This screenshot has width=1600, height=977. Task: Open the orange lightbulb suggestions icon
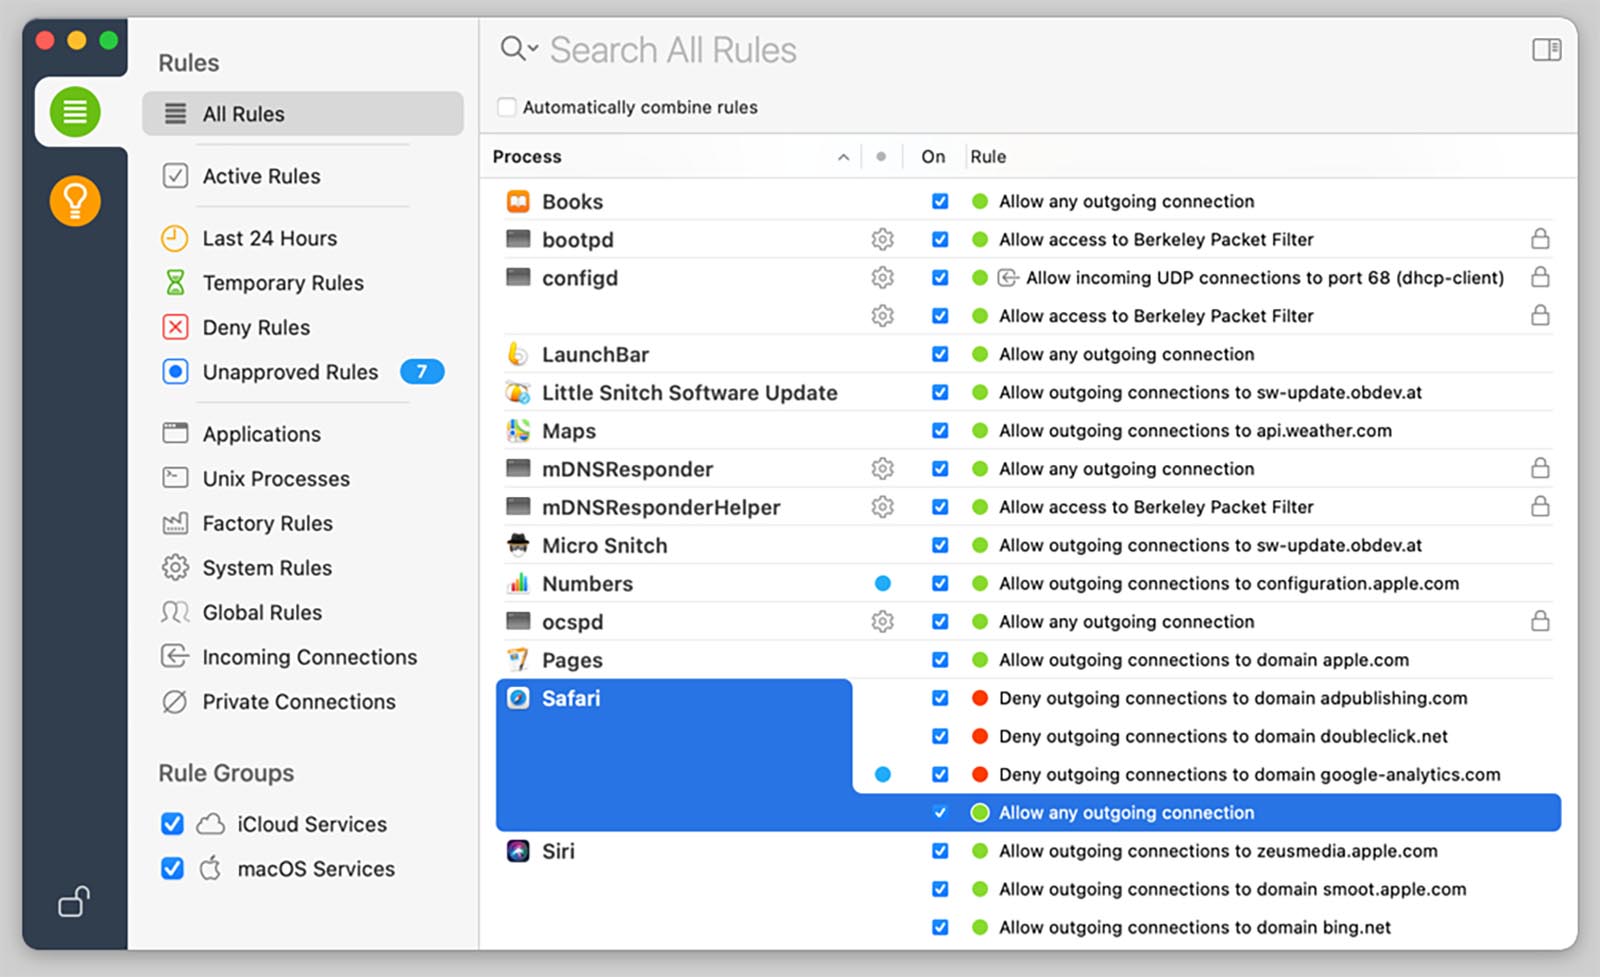(x=75, y=201)
